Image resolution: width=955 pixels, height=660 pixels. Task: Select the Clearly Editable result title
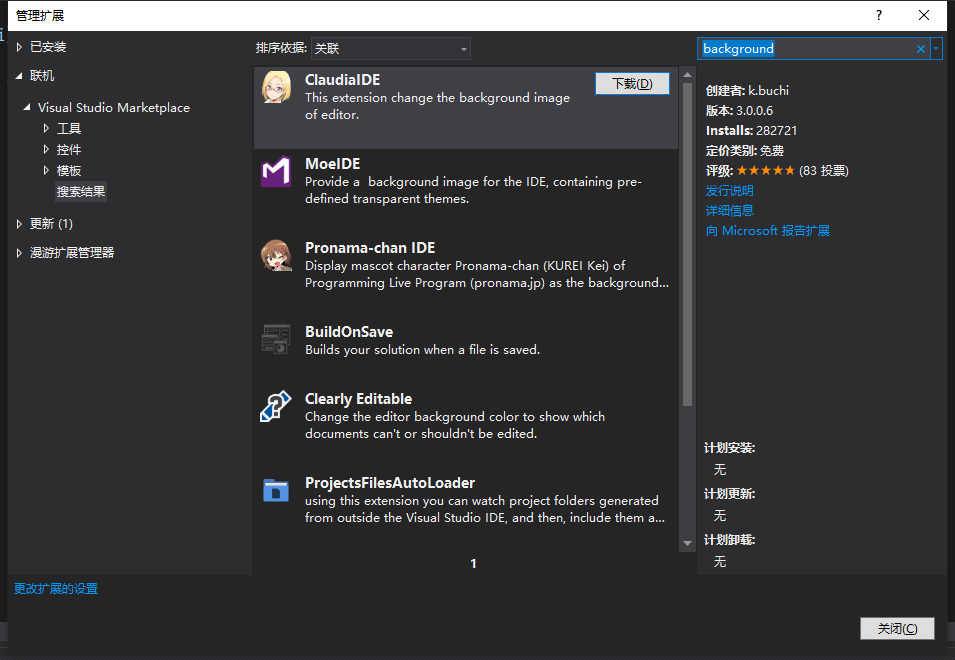[359, 399]
